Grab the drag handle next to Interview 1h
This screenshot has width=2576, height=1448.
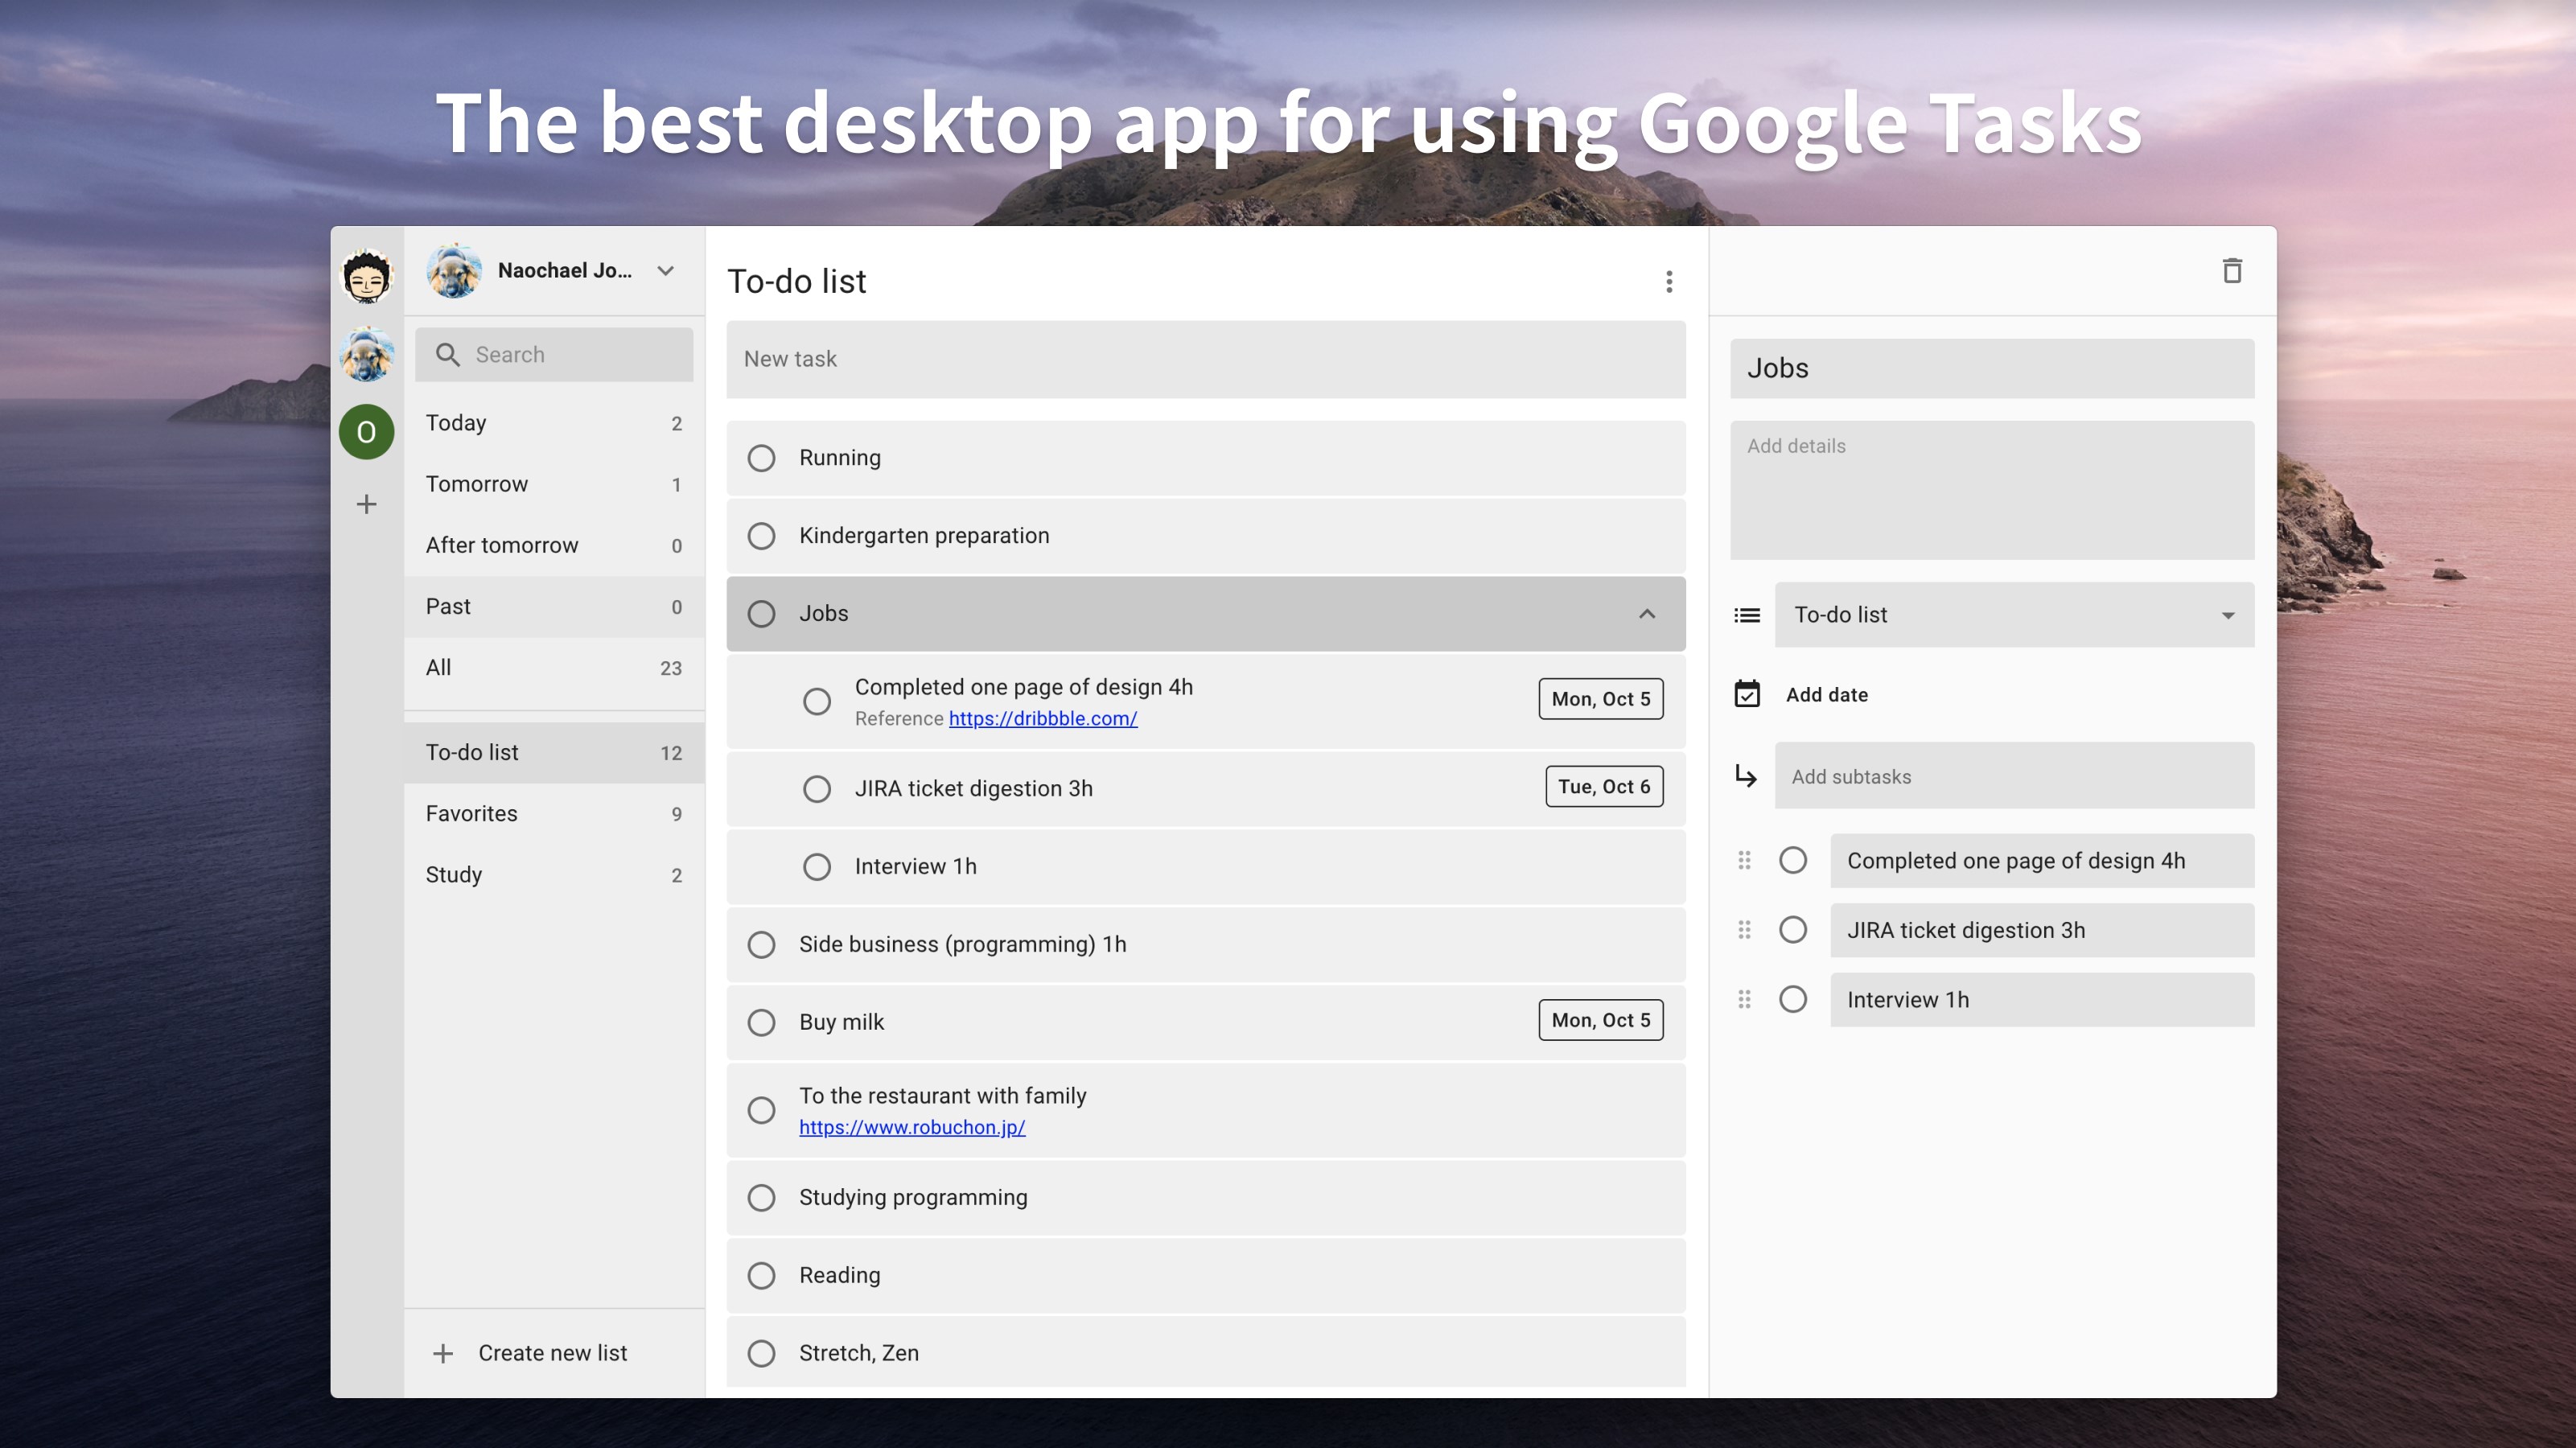[x=1744, y=999]
